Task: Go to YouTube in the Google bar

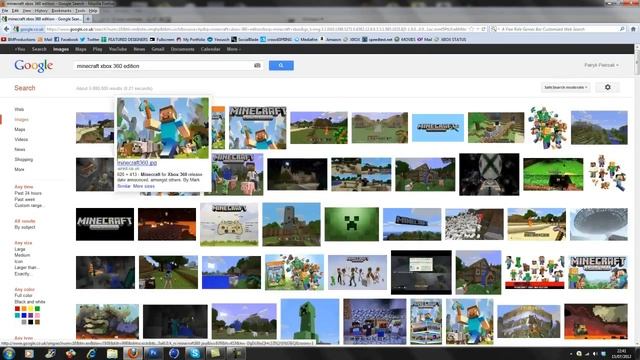Action: point(118,49)
